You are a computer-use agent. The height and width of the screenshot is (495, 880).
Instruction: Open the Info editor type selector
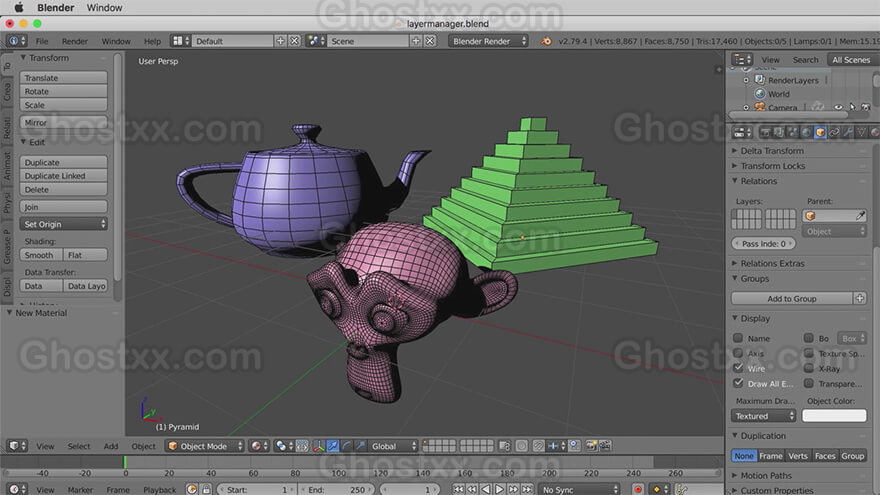click(x=16, y=41)
